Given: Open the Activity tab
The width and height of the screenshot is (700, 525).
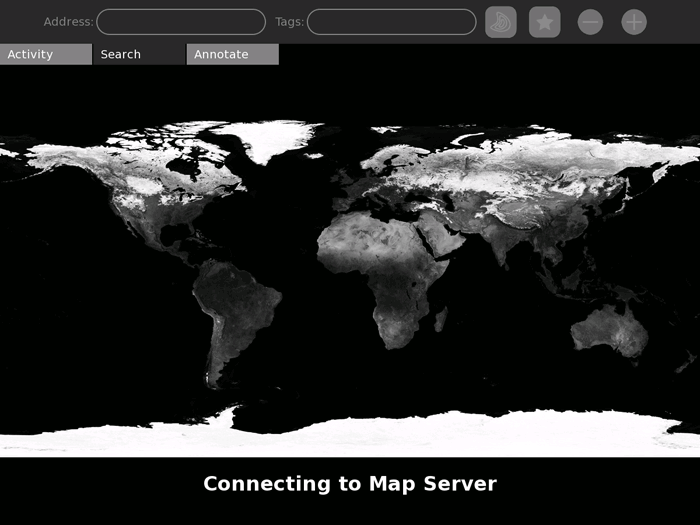Looking at the screenshot, I should pyautogui.click(x=45, y=54).
